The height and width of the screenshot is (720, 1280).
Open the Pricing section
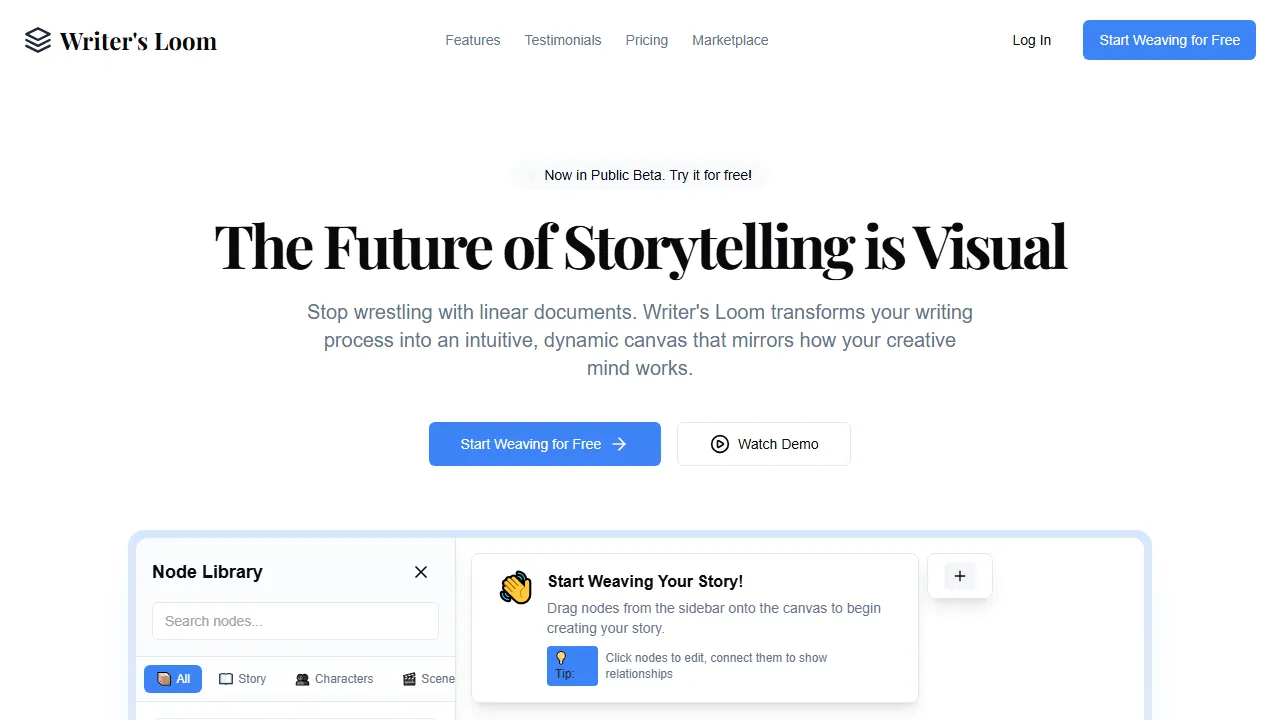646,40
